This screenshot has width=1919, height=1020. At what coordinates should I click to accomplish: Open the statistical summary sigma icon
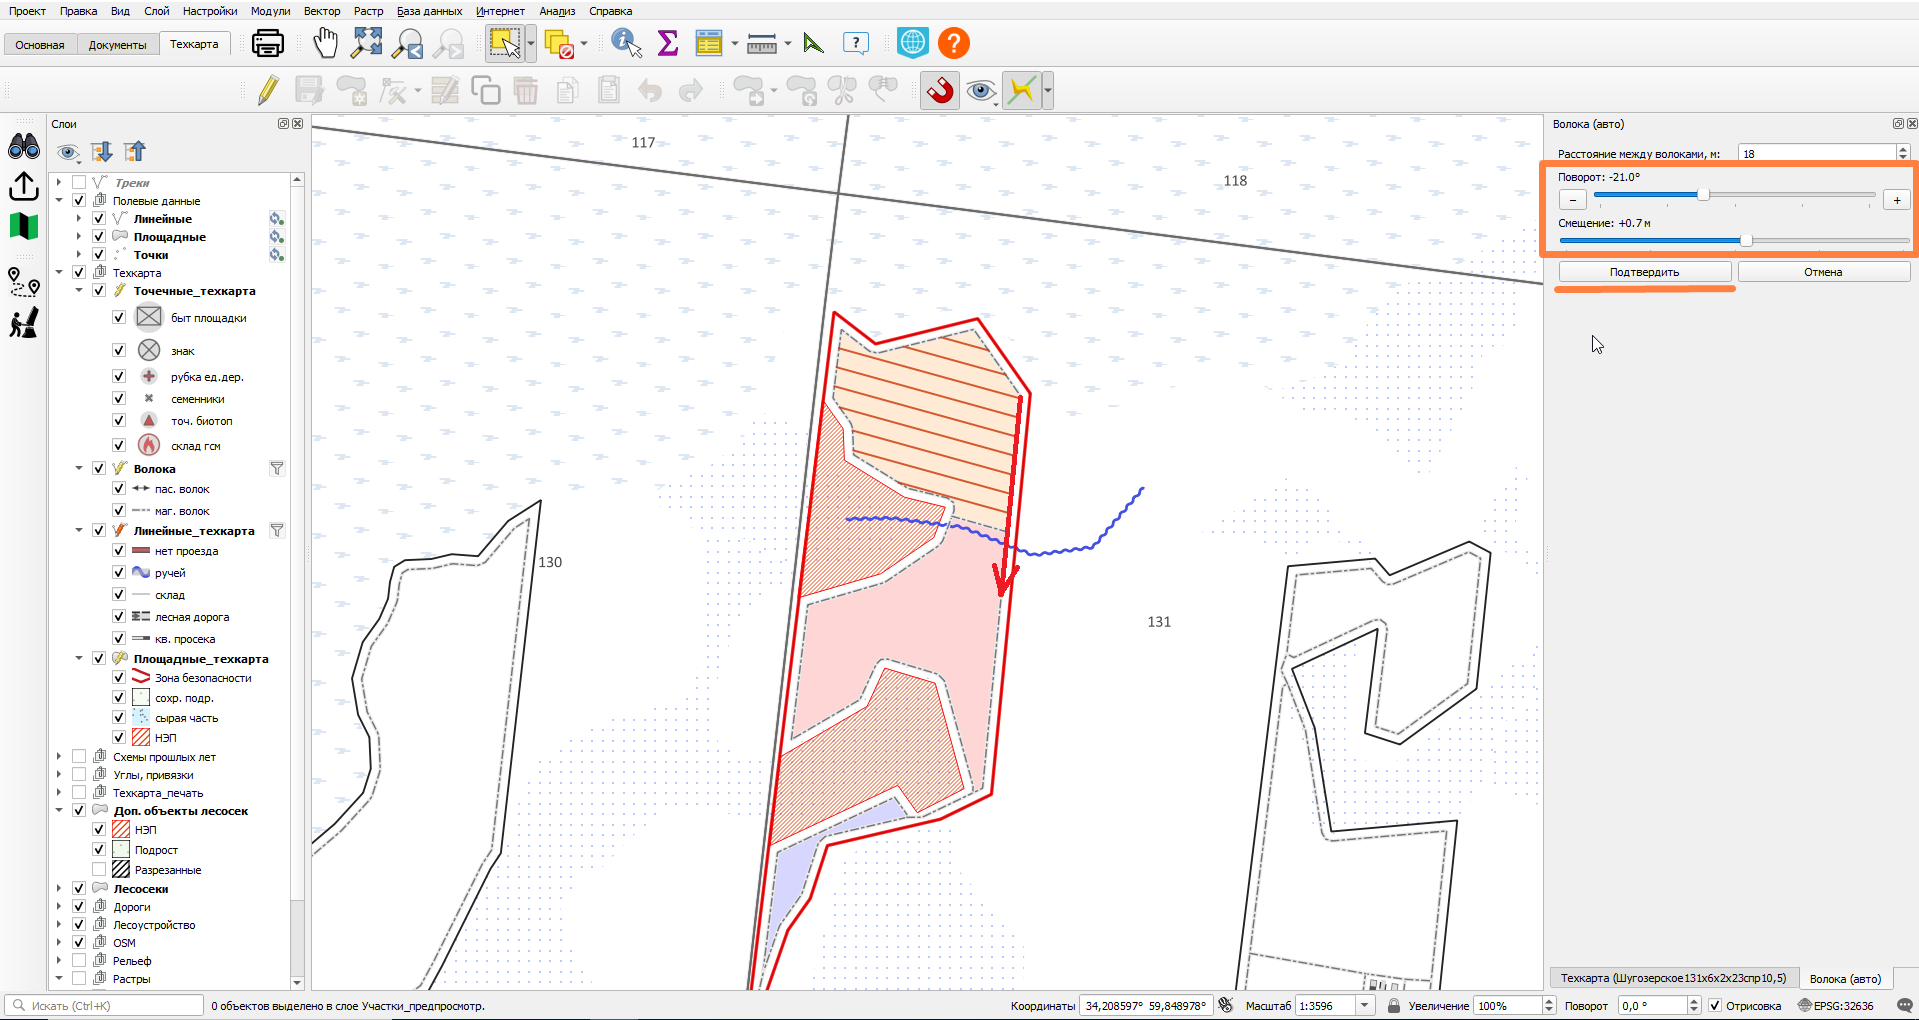668,43
